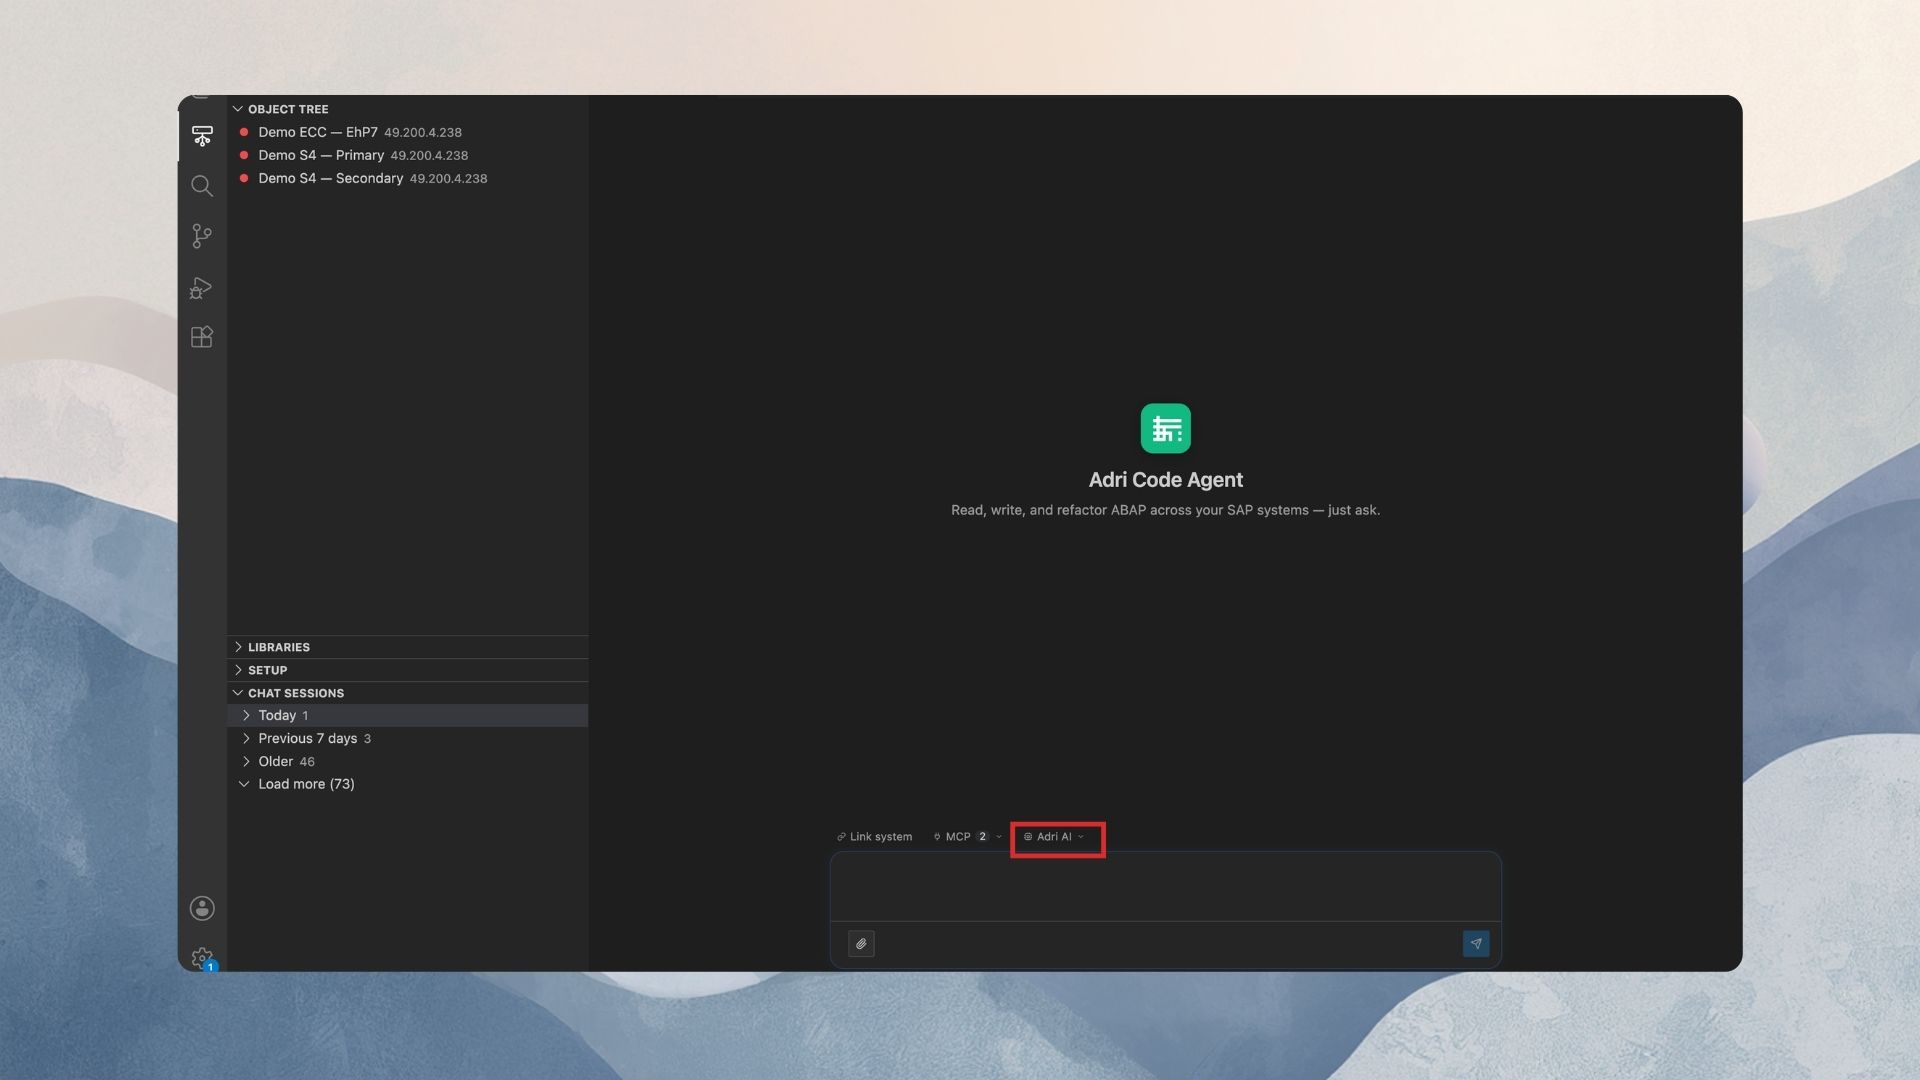The width and height of the screenshot is (1920, 1080).
Task: Open the Extensions icon
Action: click(x=202, y=337)
